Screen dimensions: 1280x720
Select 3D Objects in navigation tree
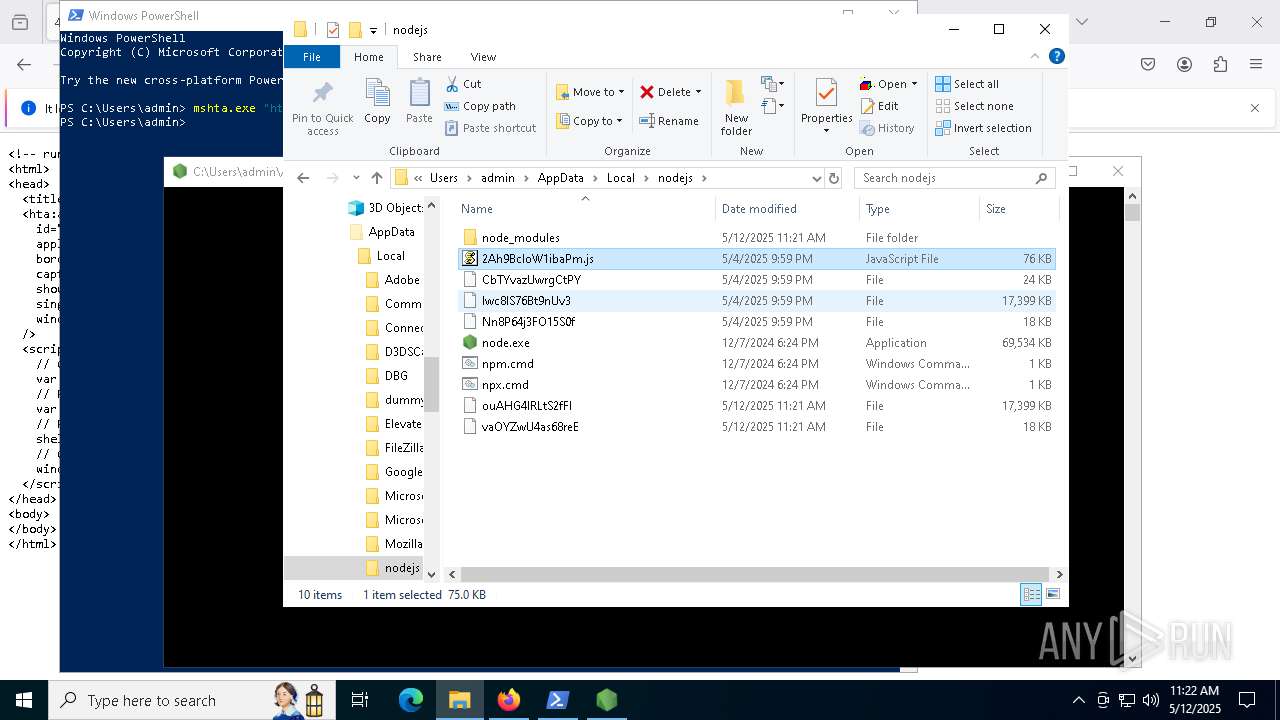coord(385,208)
